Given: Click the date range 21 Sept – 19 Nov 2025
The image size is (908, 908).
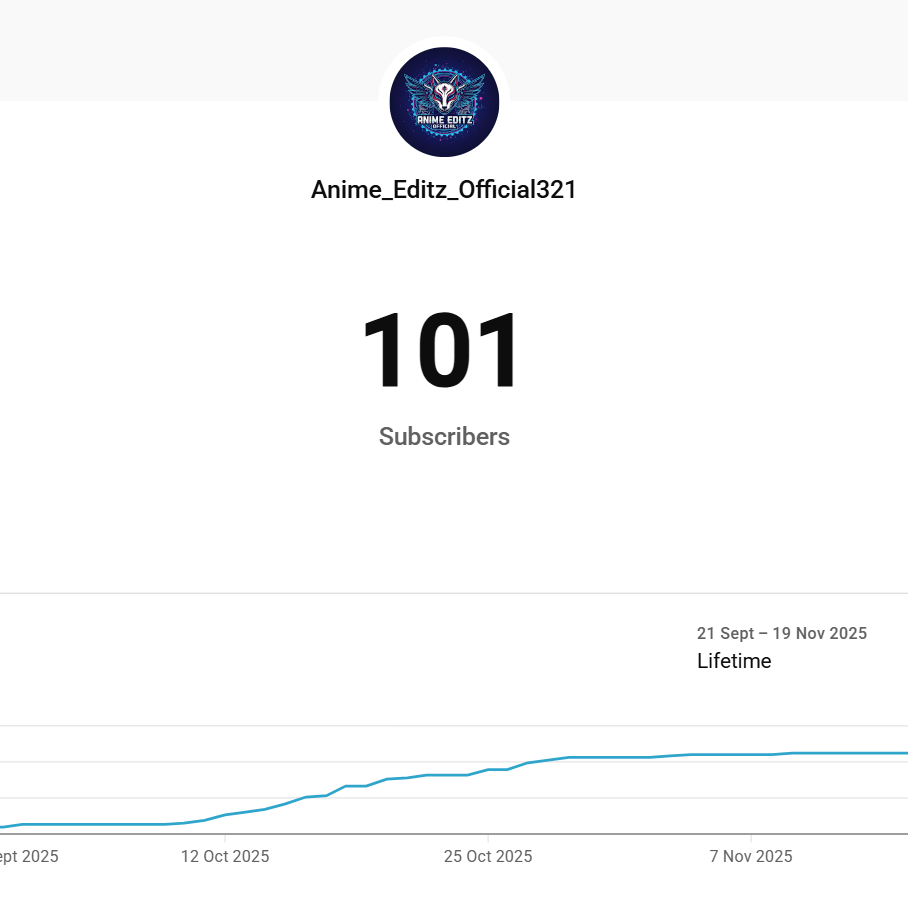Looking at the screenshot, I should (782, 633).
